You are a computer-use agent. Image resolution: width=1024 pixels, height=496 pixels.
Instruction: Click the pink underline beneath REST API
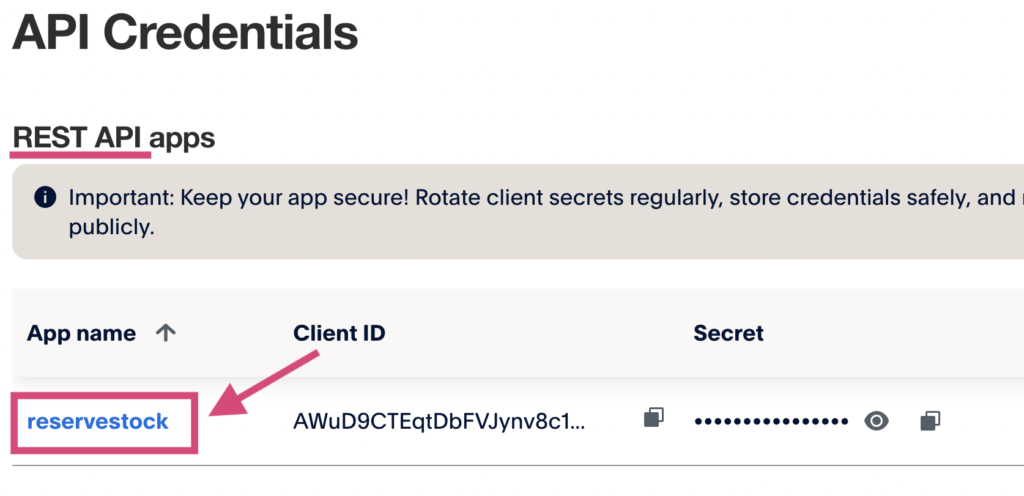[81, 155]
